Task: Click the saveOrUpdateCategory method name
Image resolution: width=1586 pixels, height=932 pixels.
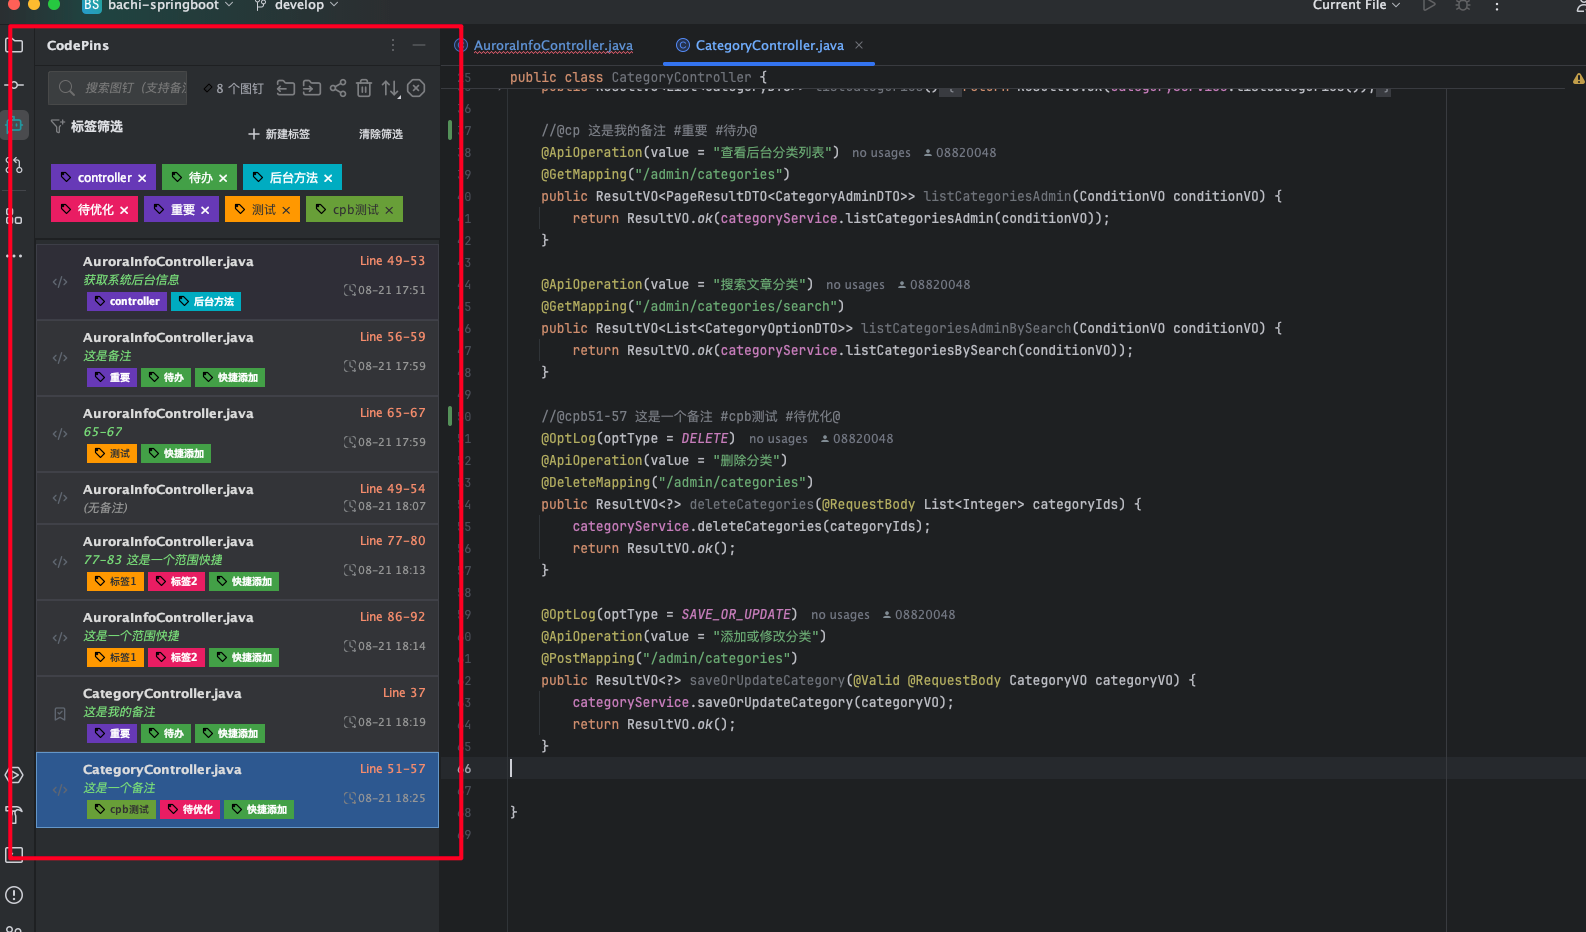Action: click(x=767, y=680)
